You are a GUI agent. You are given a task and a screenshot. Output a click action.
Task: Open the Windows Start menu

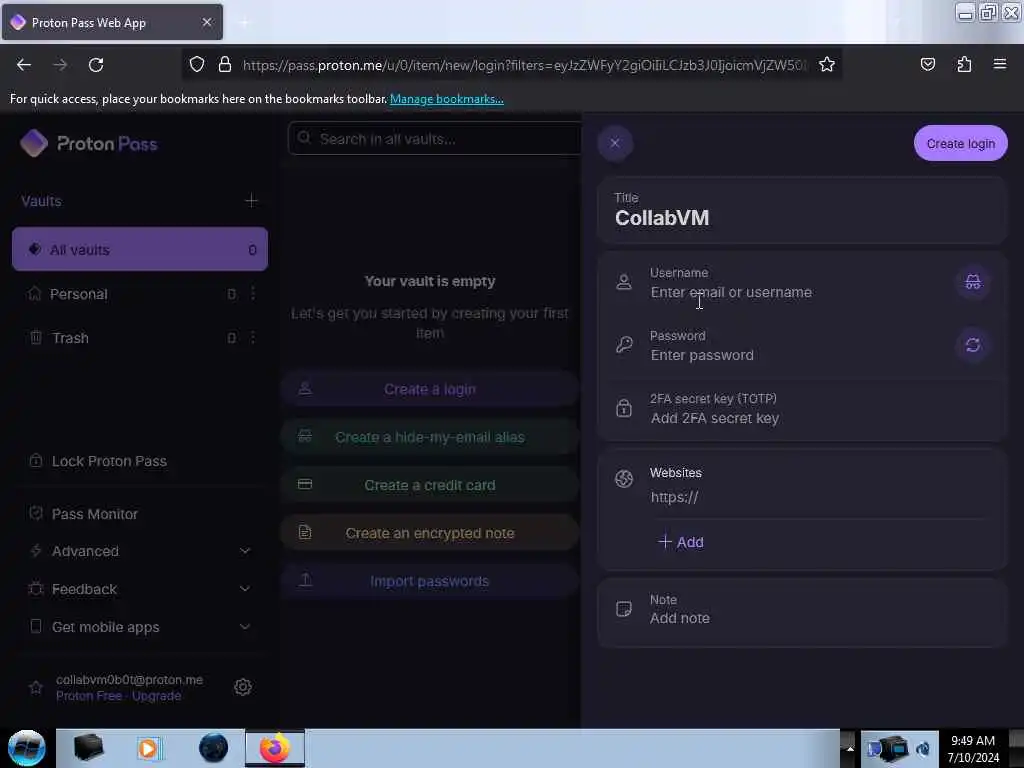coord(26,748)
